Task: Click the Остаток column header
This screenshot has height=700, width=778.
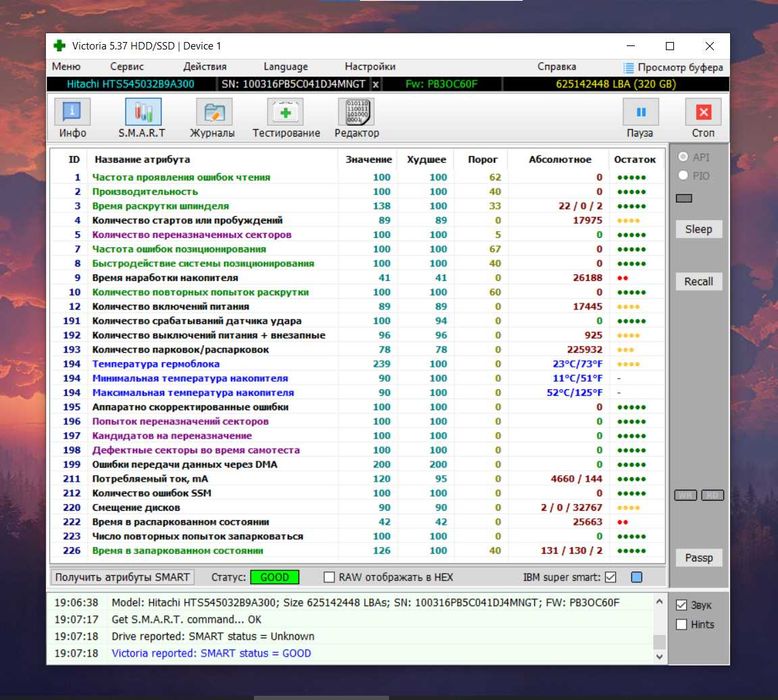Action: (635, 159)
